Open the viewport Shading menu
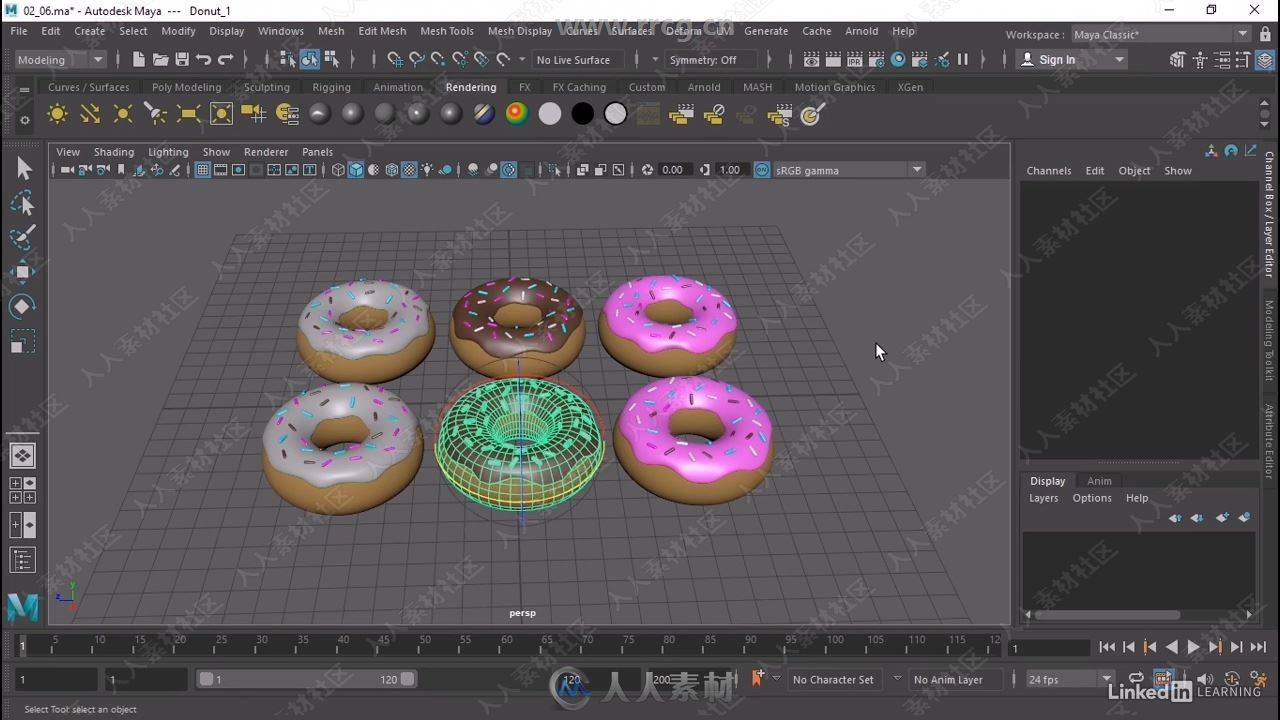 tap(113, 152)
